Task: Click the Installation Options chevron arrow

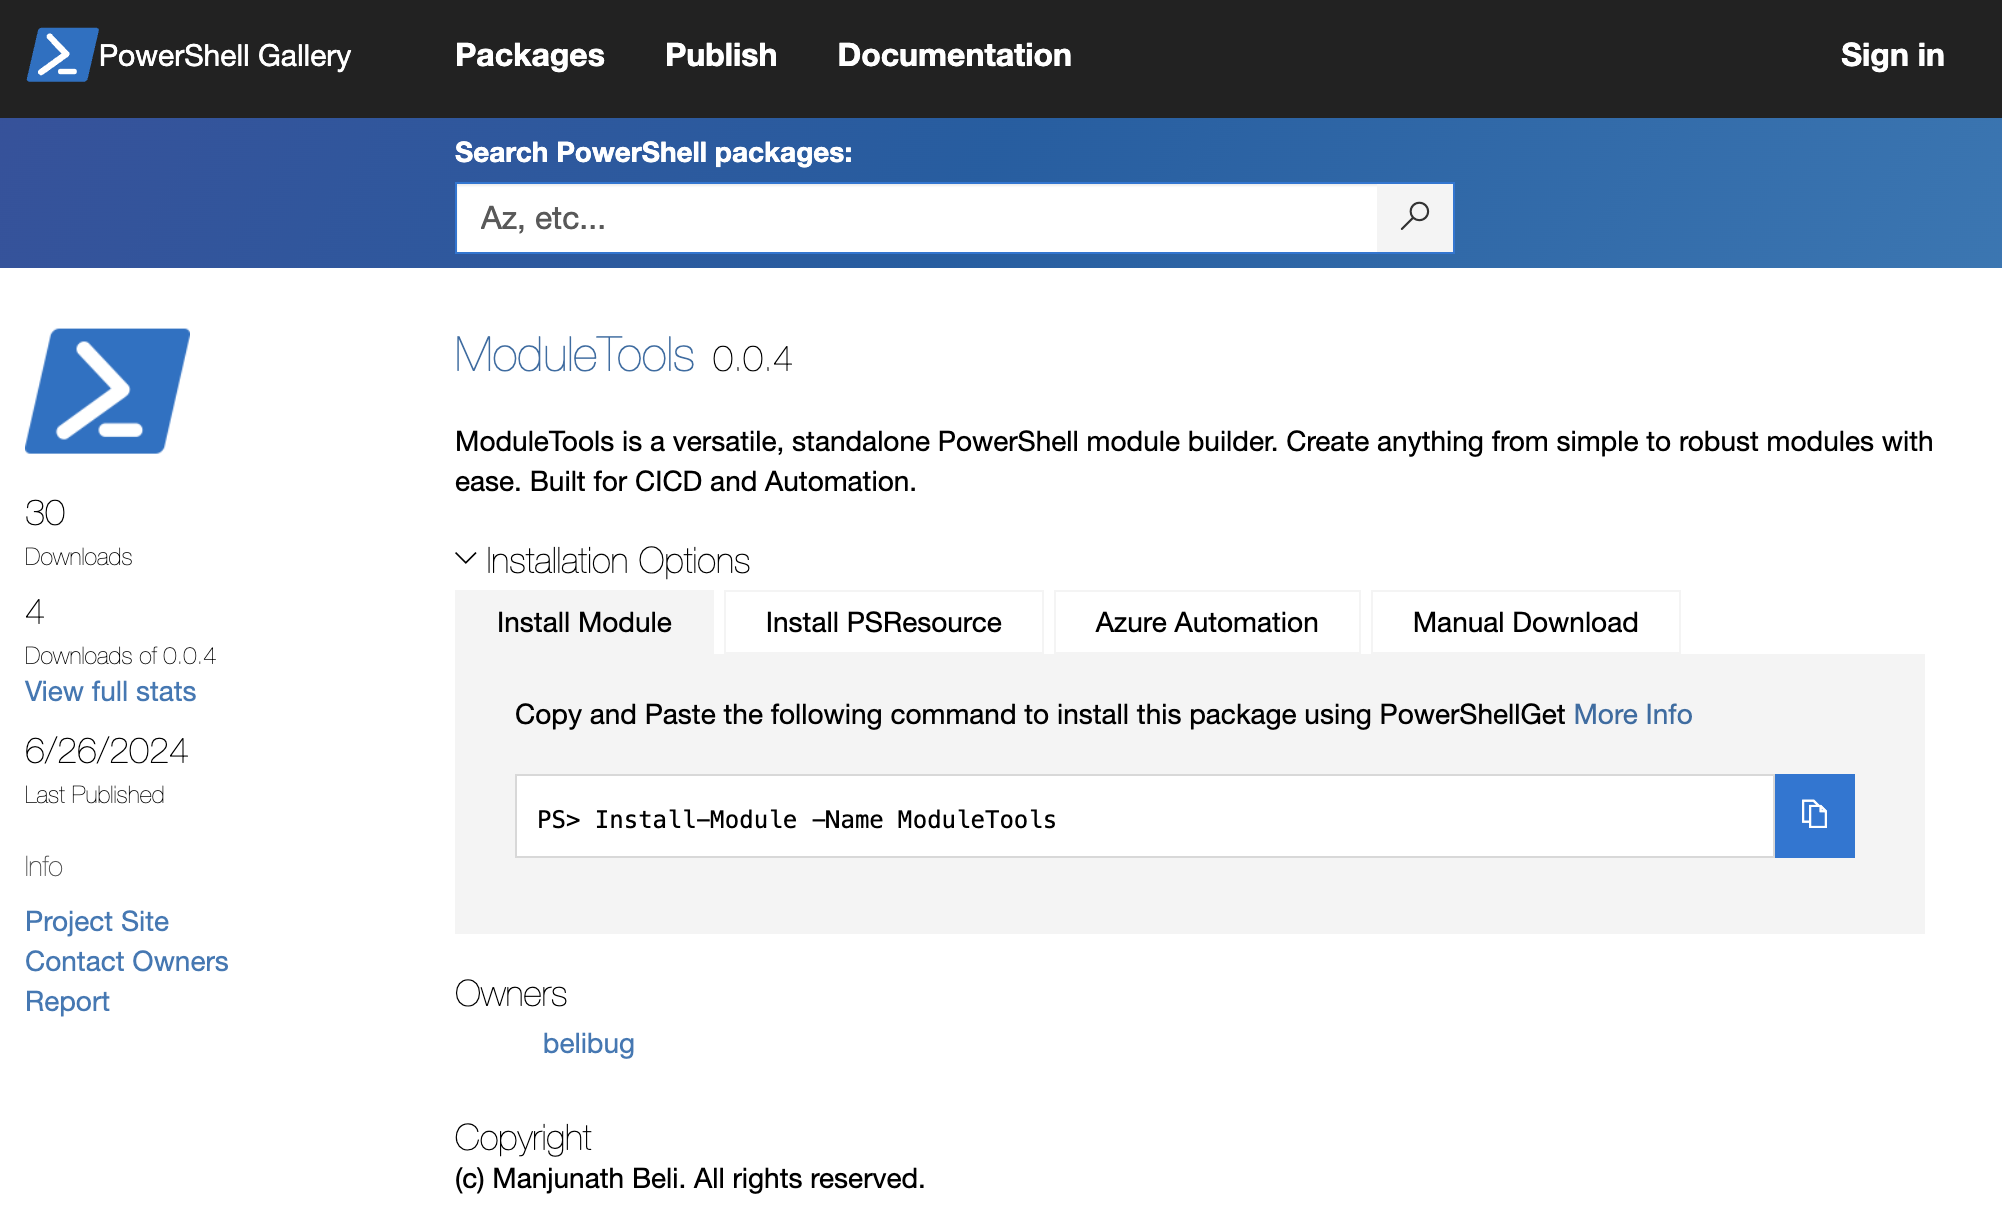Action: (x=466, y=559)
